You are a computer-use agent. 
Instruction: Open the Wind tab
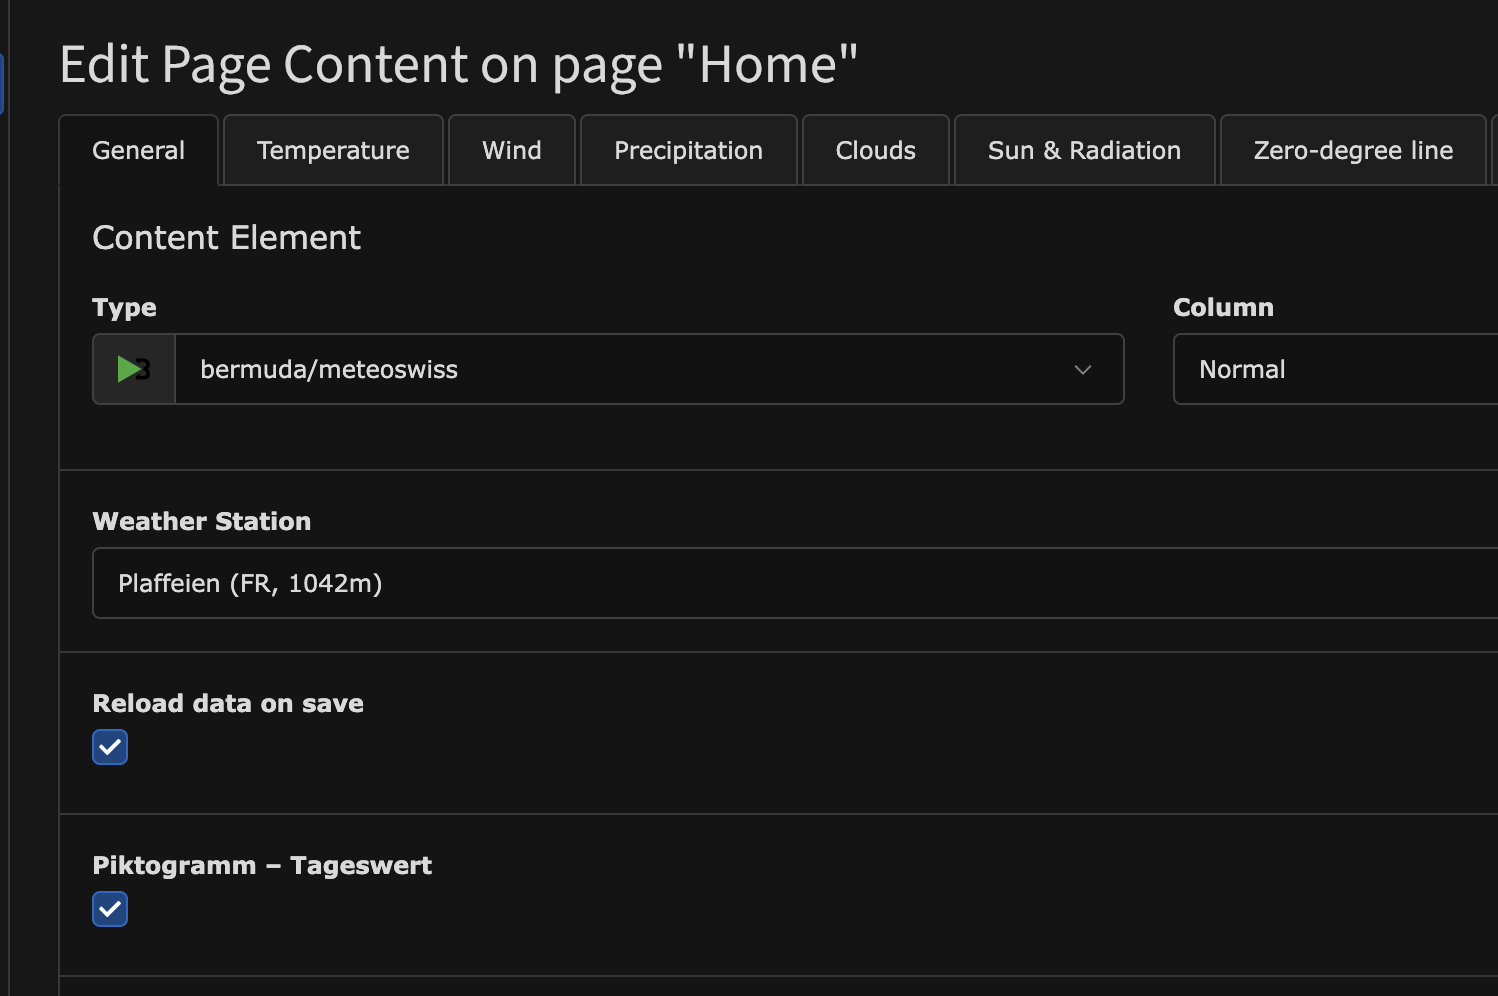pos(511,150)
